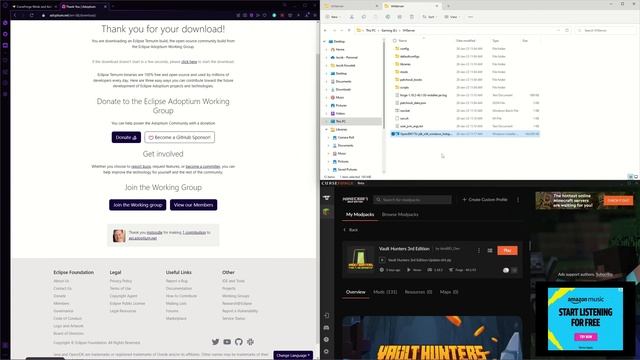Collapse the Libraries tree node
The height and width of the screenshot is (360, 640).
[x=326, y=129]
